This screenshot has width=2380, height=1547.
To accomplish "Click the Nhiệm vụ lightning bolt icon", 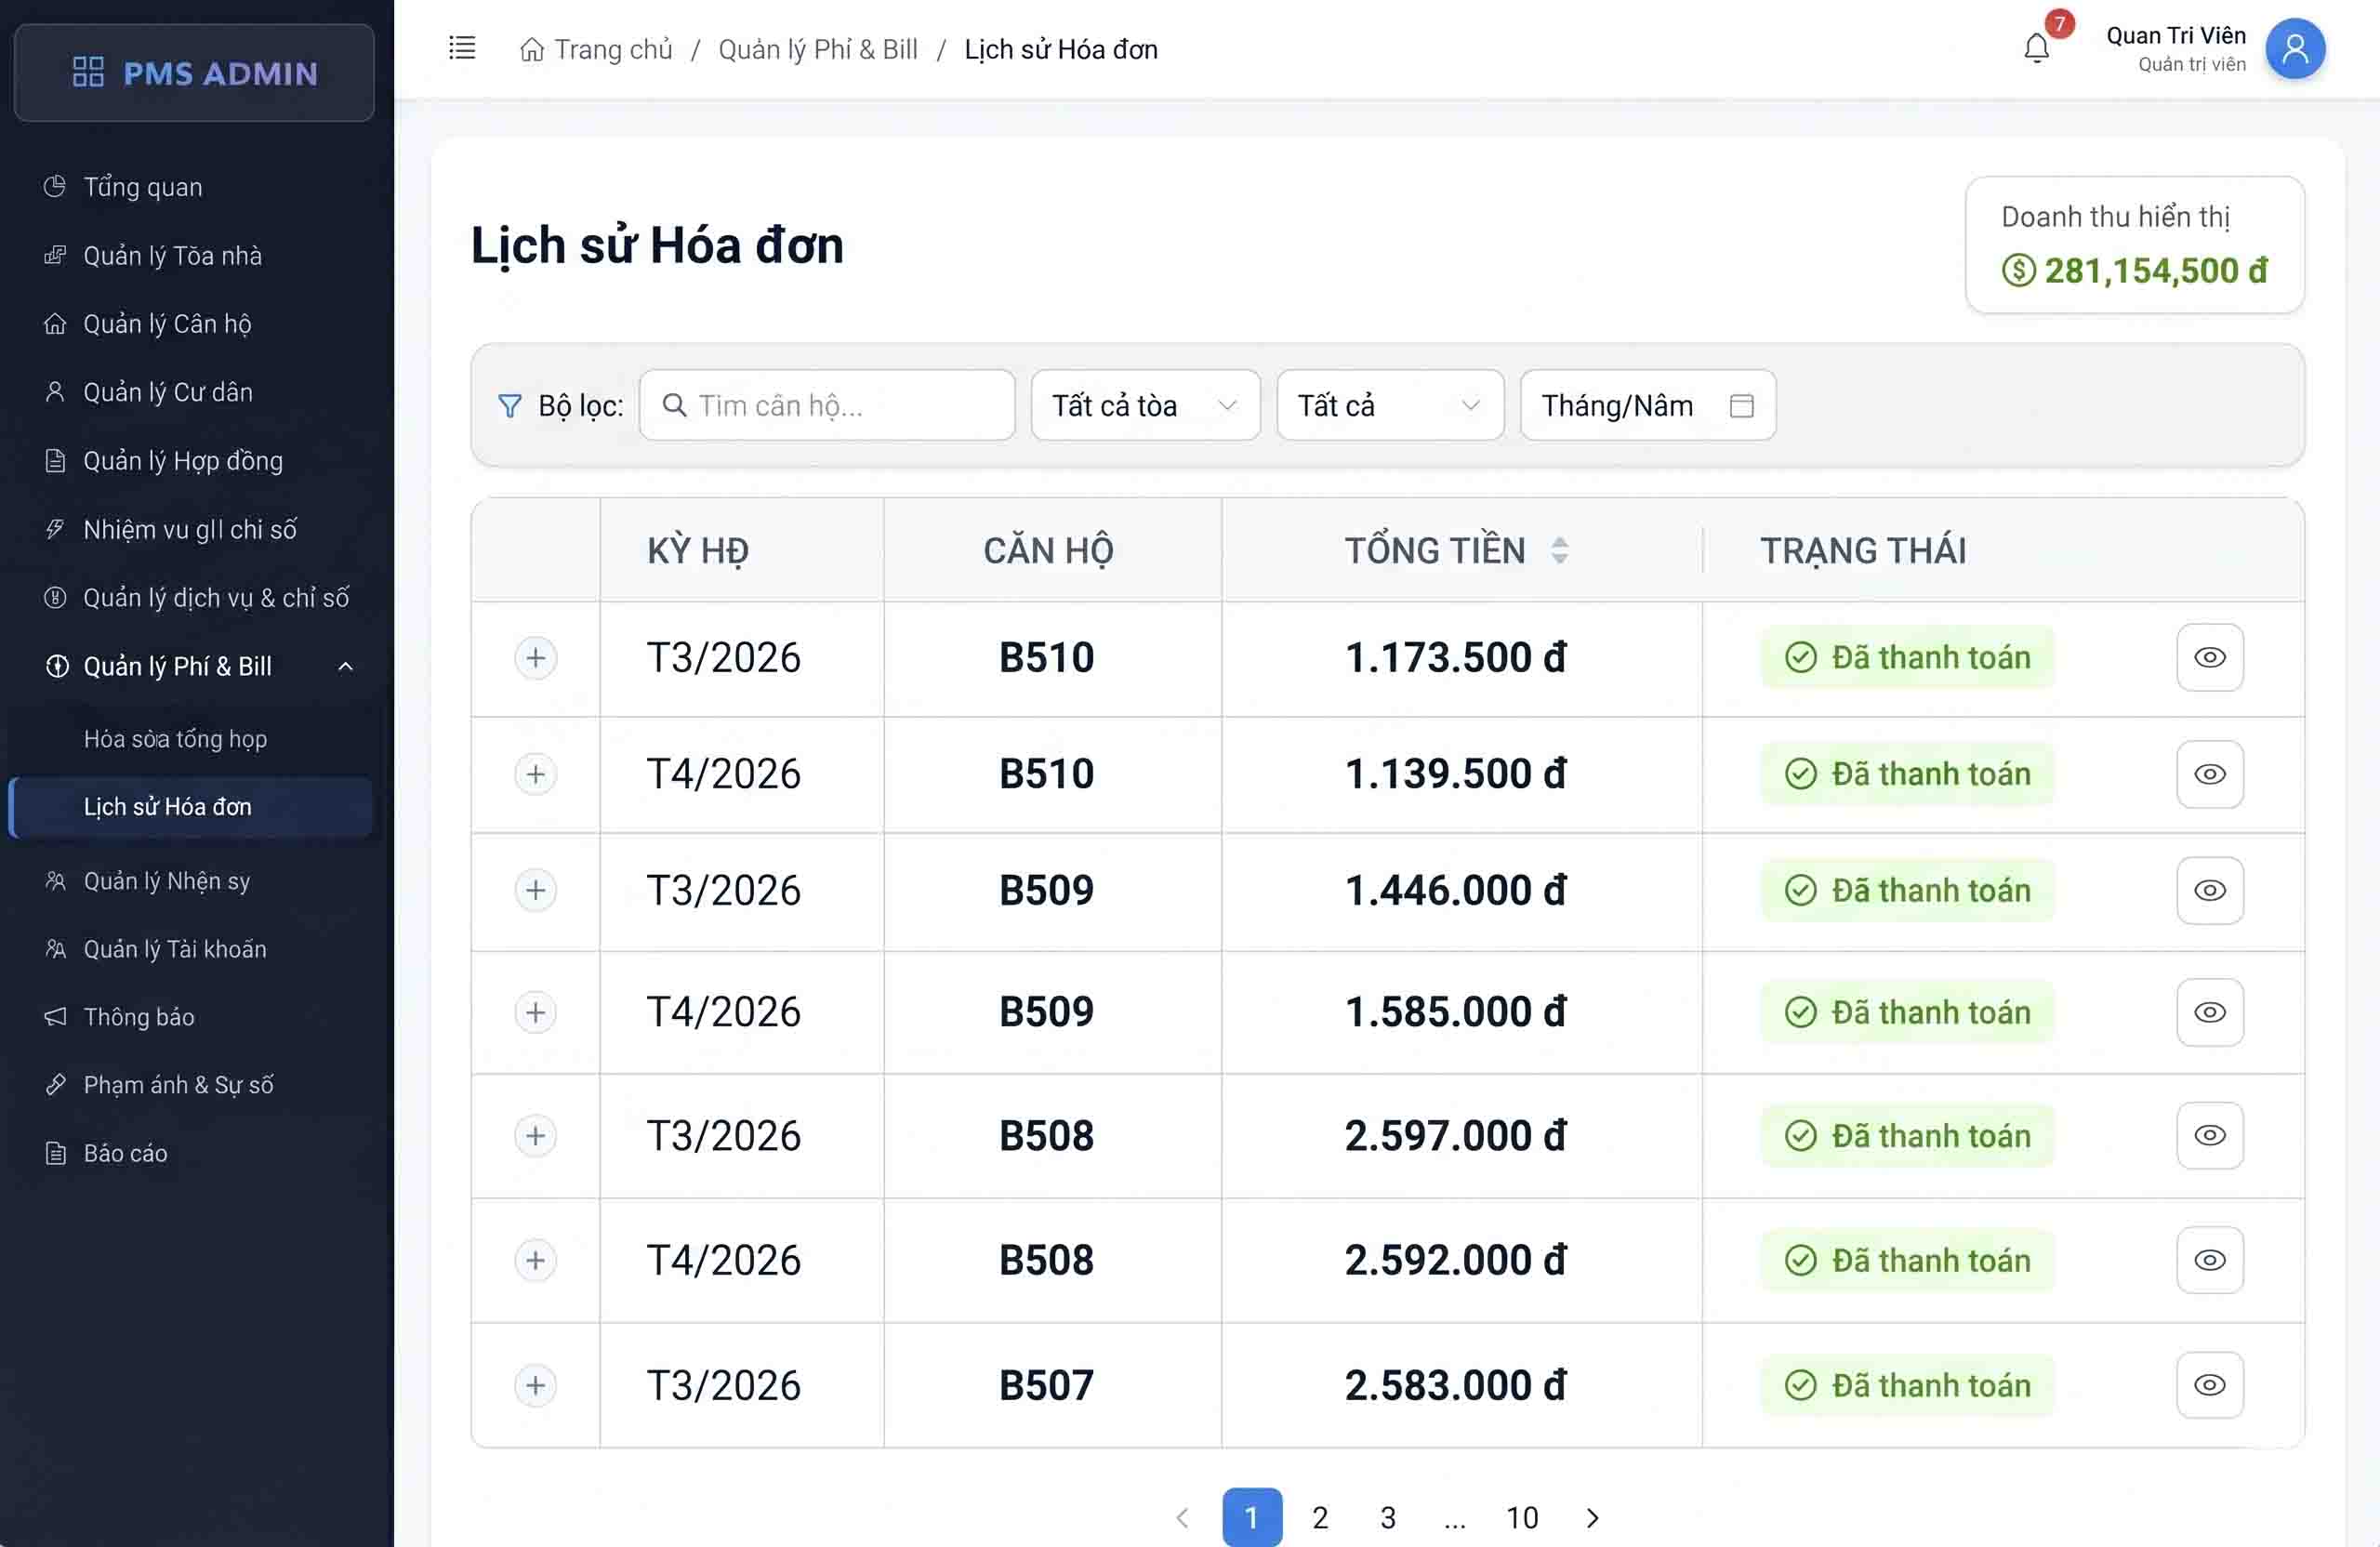I will point(55,528).
